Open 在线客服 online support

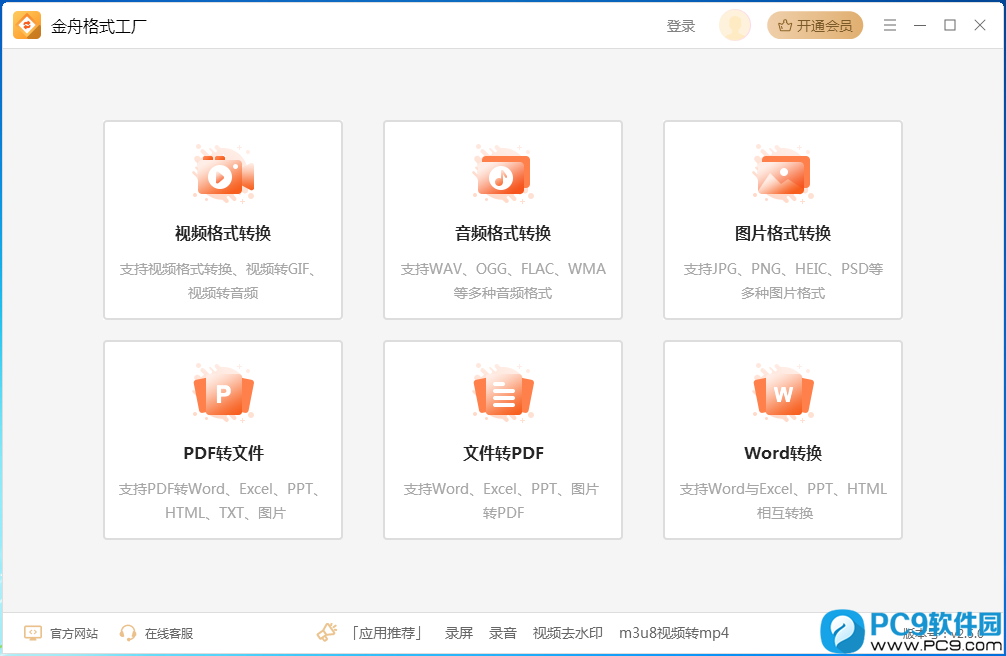[169, 634]
